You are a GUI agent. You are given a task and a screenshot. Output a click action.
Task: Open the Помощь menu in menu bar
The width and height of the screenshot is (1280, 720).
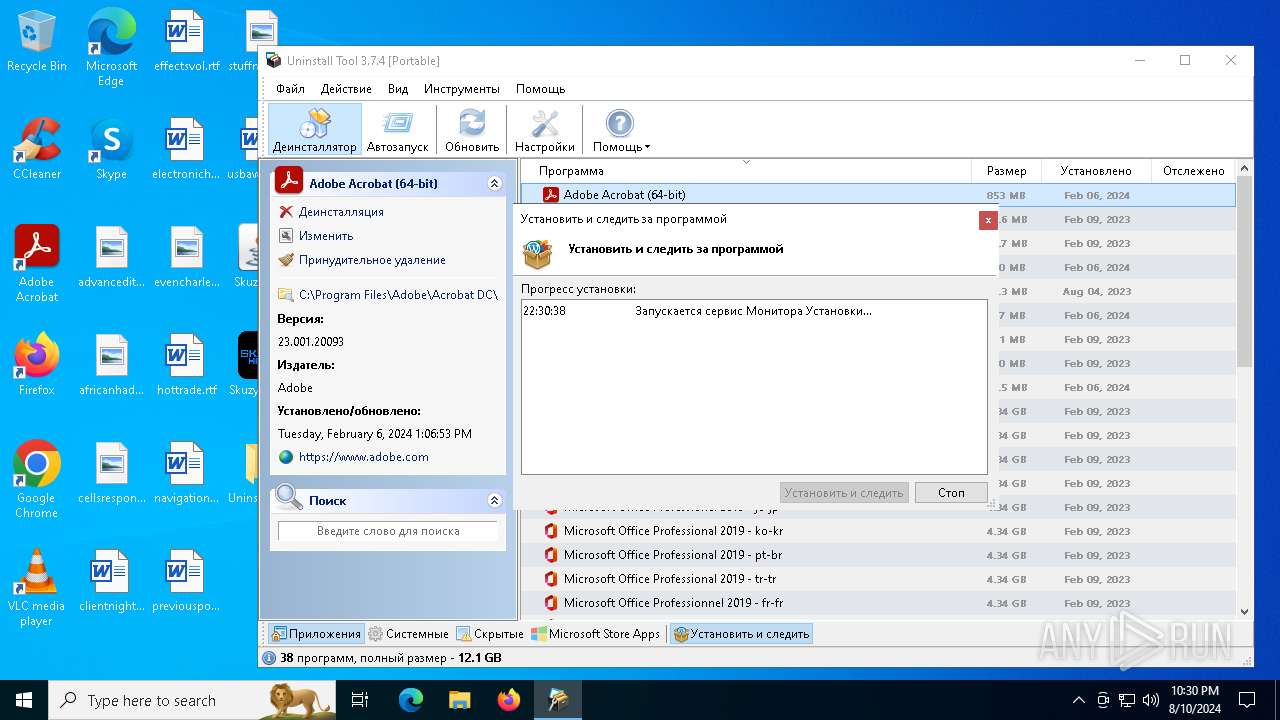pos(540,89)
